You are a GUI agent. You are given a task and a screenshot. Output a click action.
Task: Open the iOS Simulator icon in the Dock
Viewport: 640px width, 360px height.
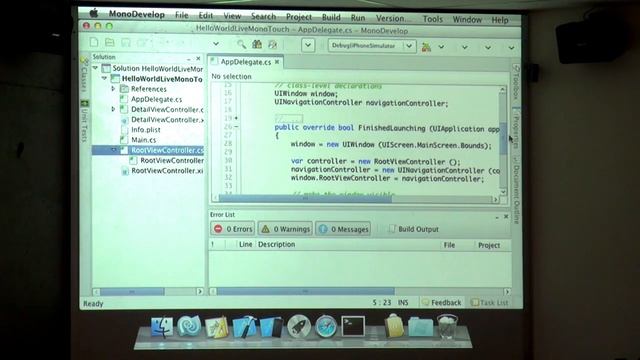[271, 327]
